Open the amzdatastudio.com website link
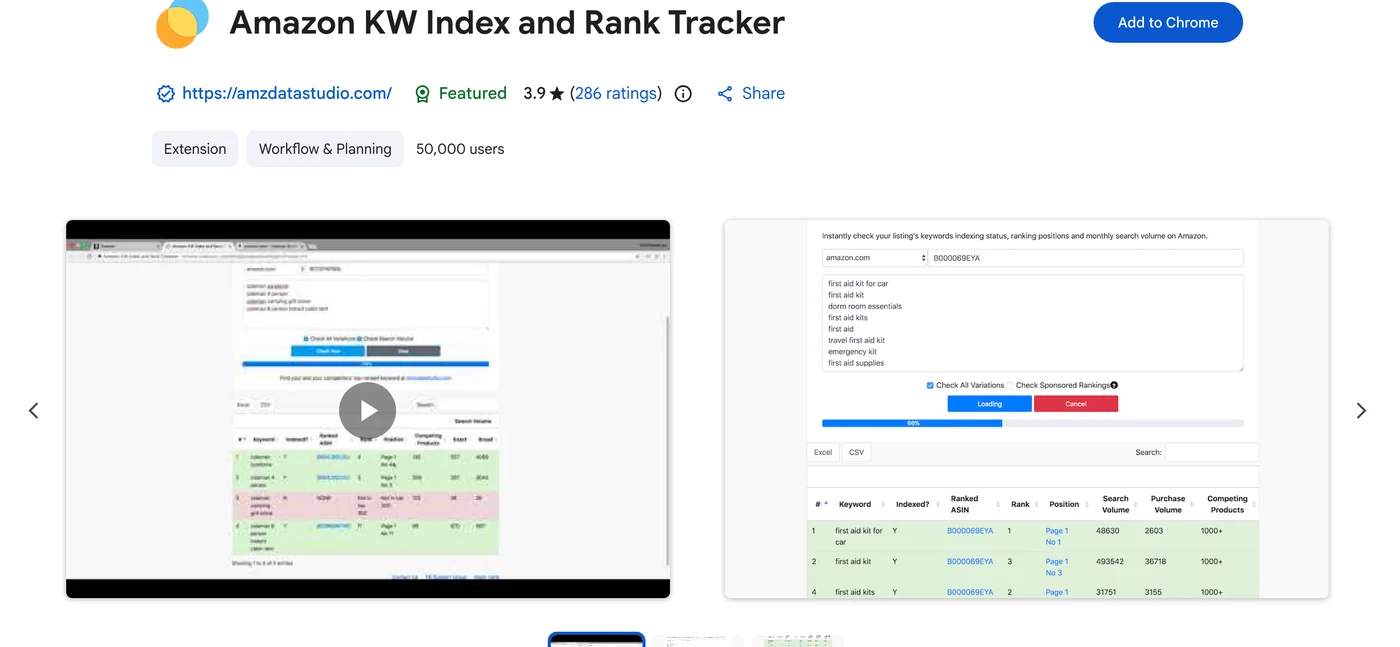 coord(287,93)
